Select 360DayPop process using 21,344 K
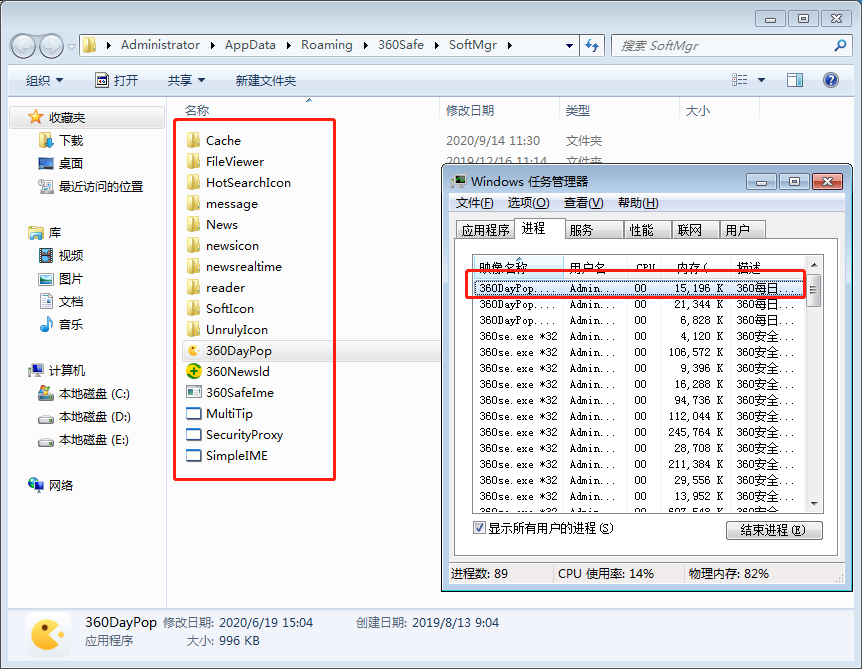 point(638,304)
